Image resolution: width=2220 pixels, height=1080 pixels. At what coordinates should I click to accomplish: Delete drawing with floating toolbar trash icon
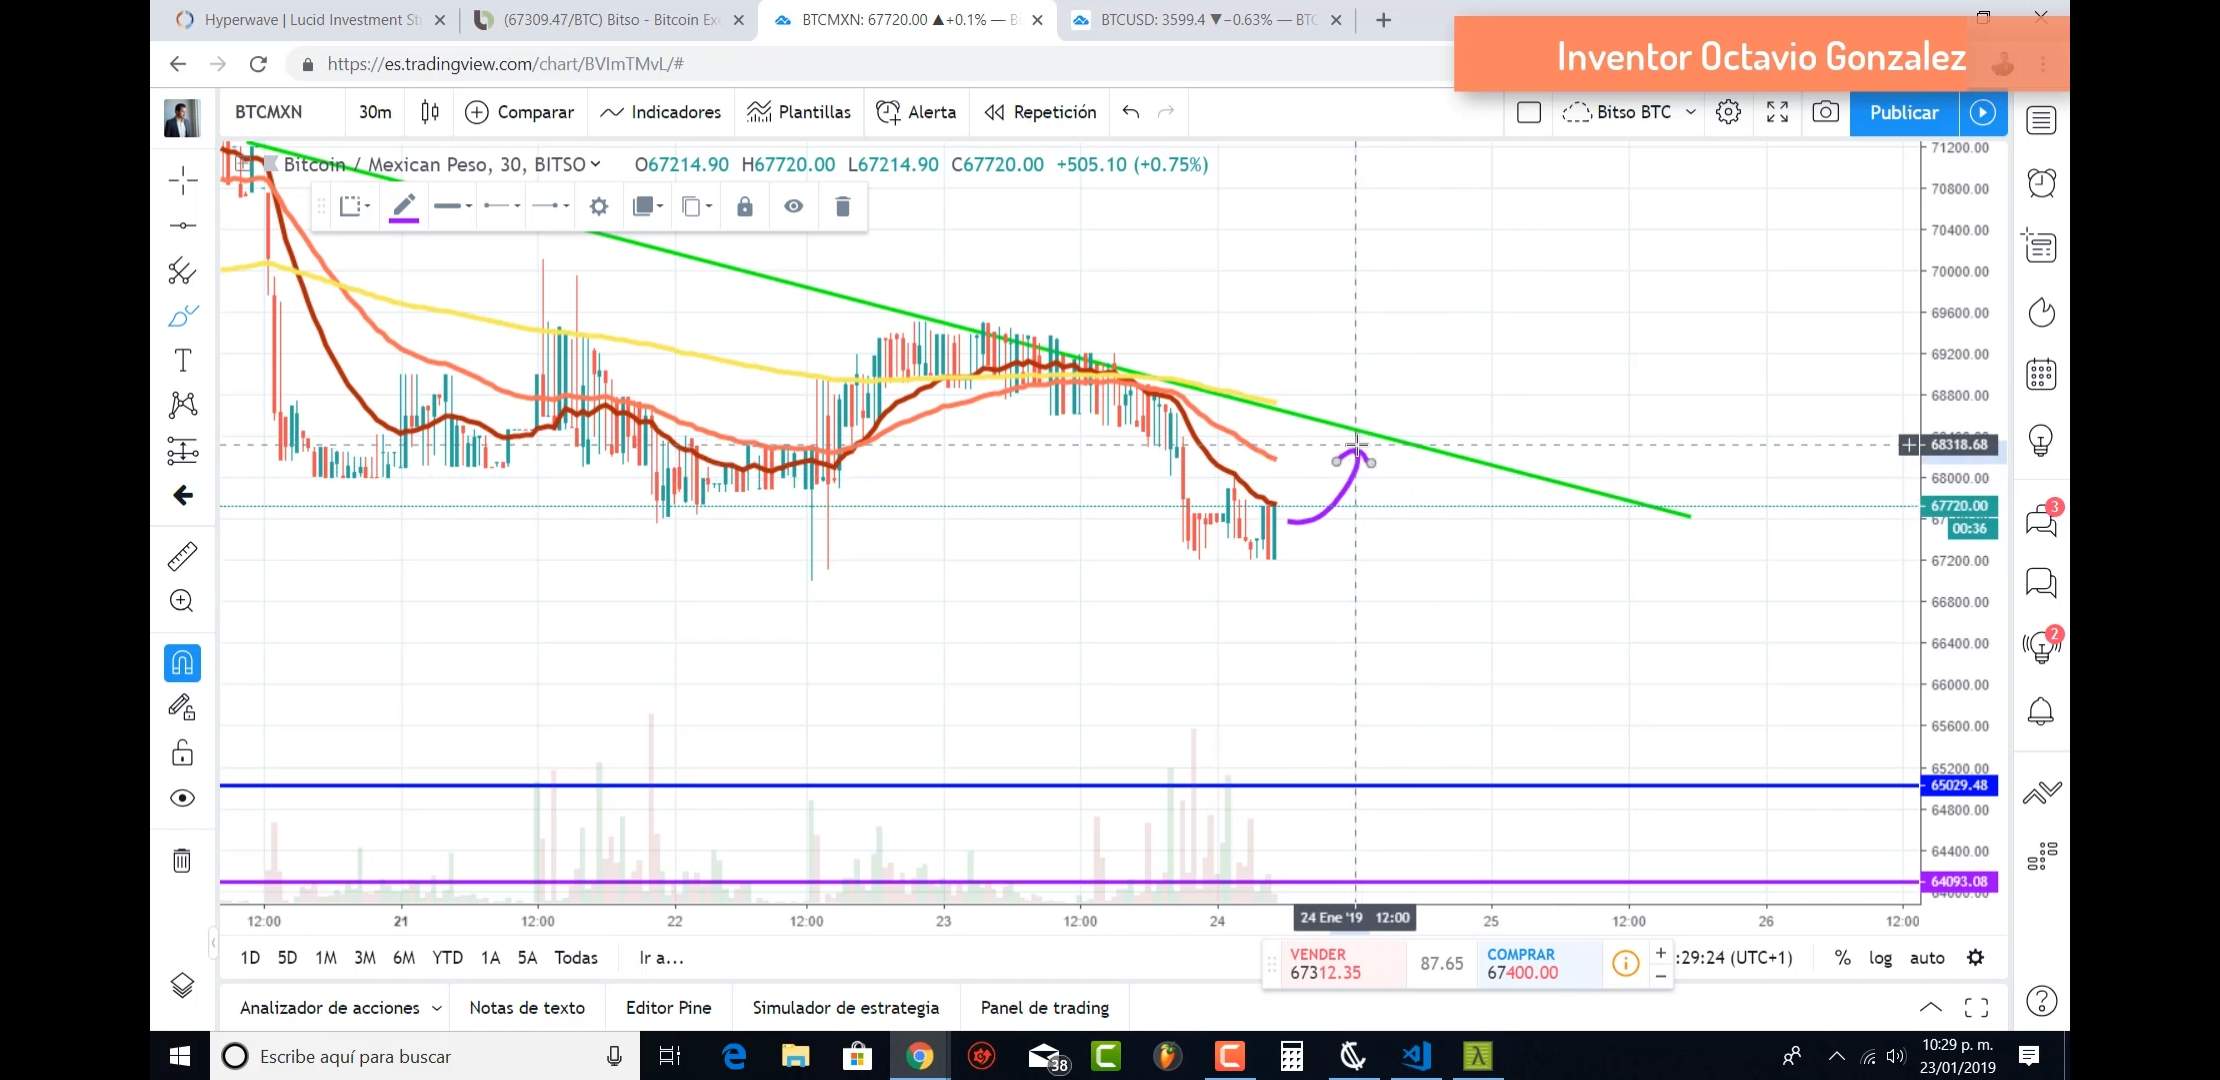pos(842,206)
